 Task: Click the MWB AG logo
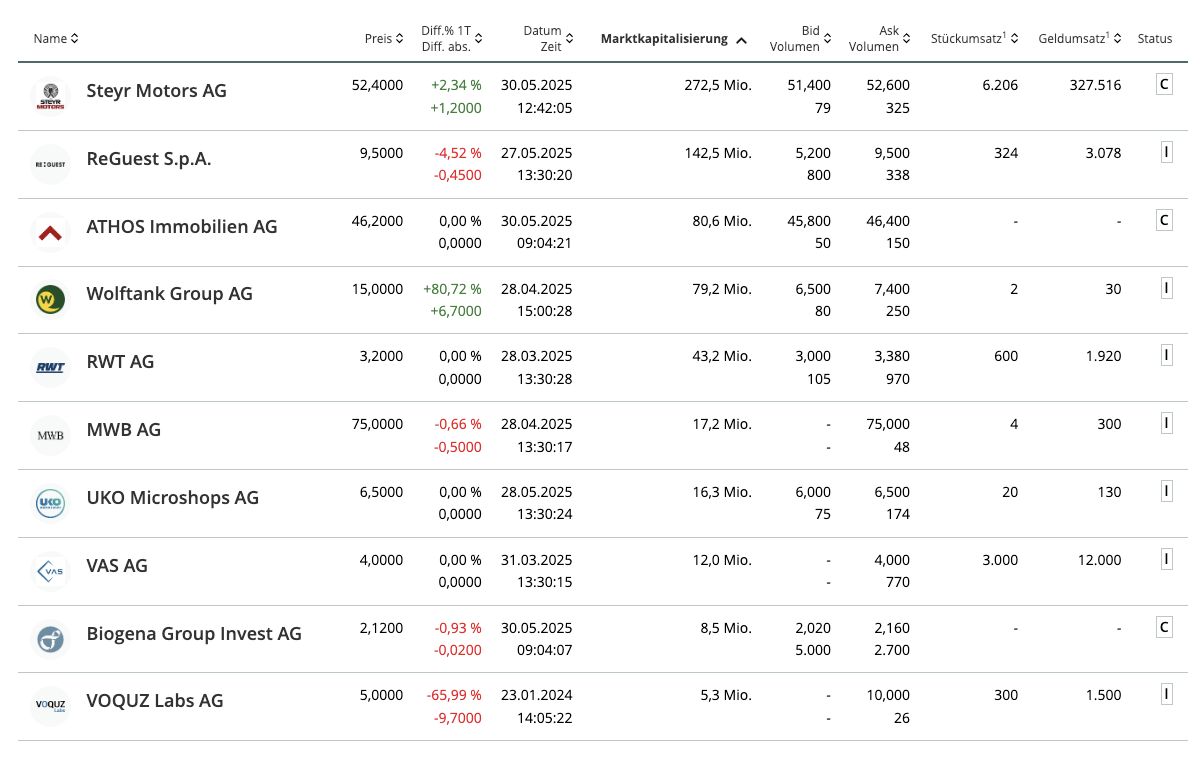[x=50, y=436]
